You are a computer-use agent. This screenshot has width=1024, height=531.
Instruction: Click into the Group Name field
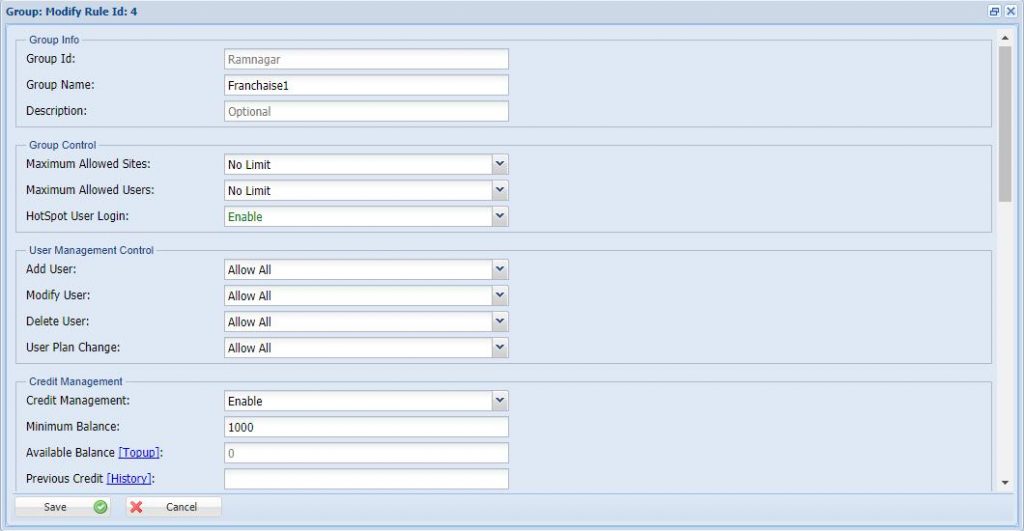coord(366,85)
